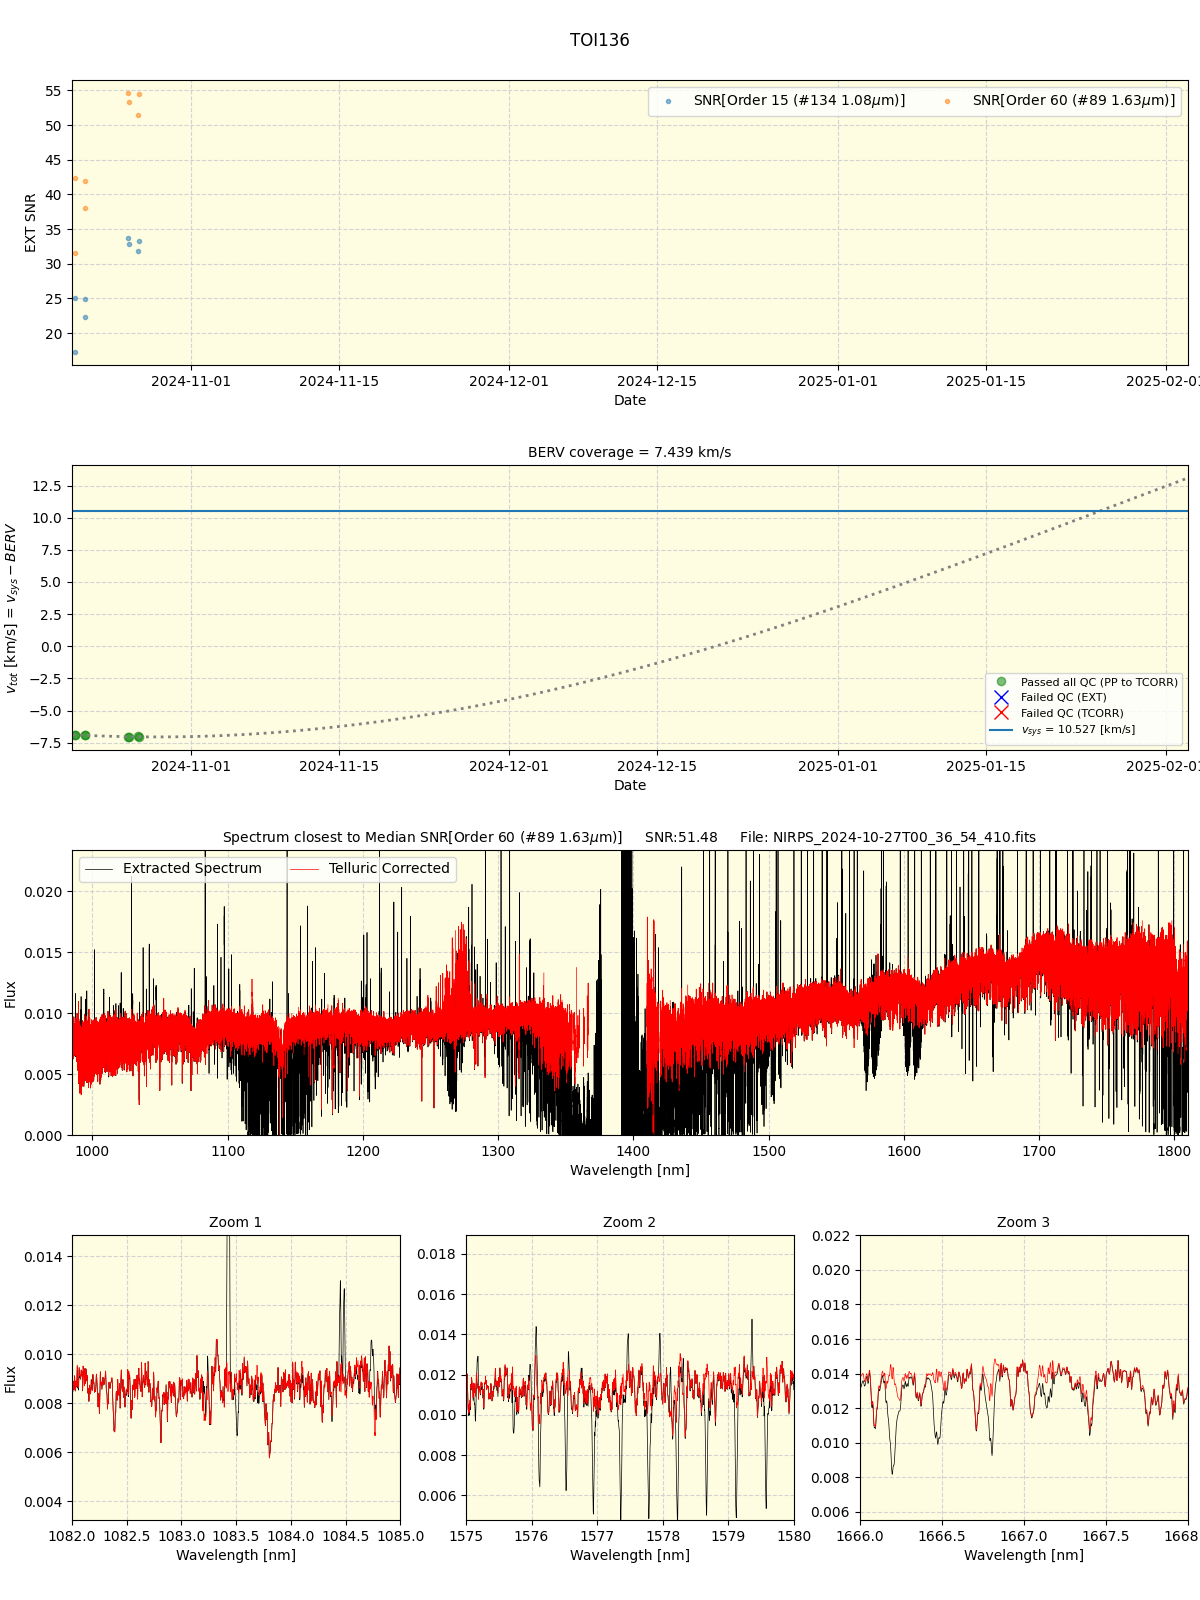Click the spectrum panel title with file name
This screenshot has height=1600, width=1200.
[629, 837]
